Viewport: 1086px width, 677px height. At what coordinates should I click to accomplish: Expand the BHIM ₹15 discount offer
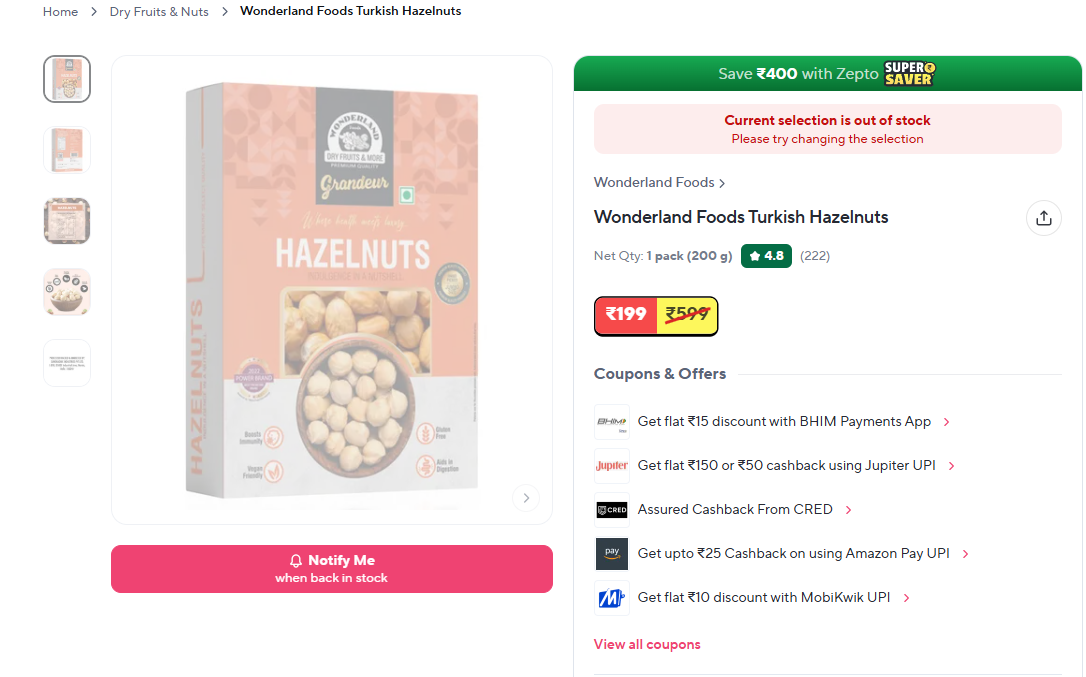tap(946, 422)
